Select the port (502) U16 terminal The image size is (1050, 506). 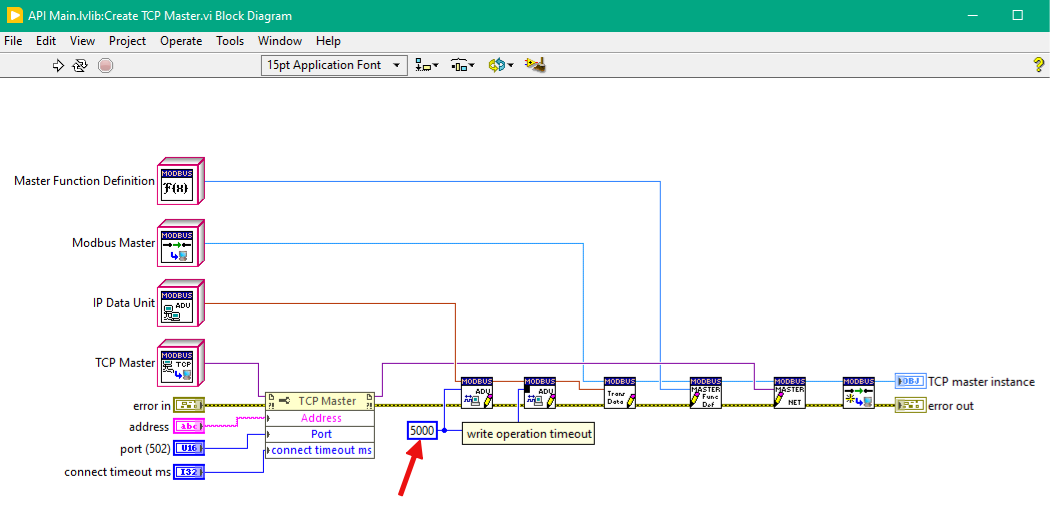pyautogui.click(x=190, y=448)
